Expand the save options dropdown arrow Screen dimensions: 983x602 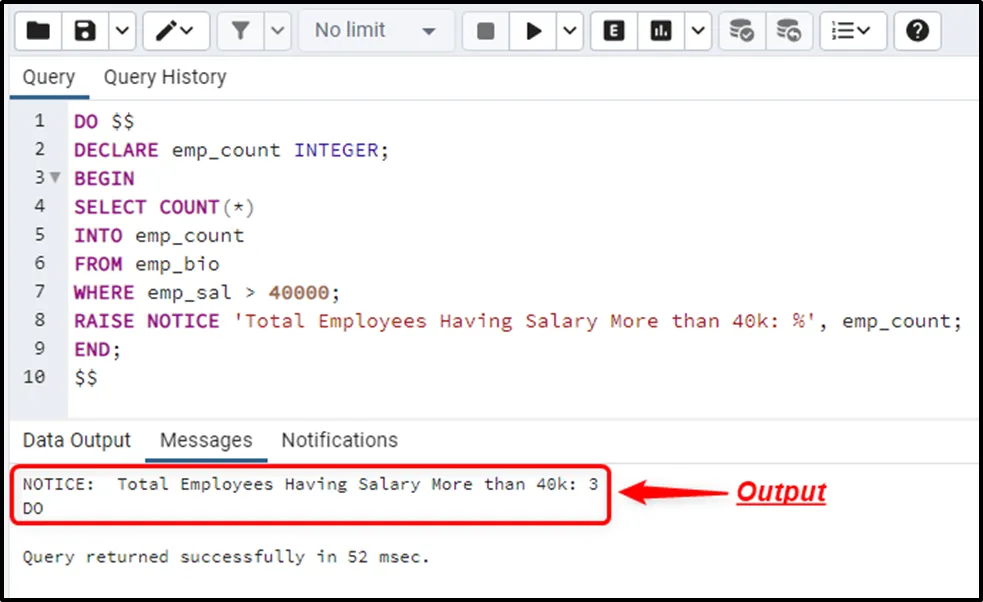[120, 31]
